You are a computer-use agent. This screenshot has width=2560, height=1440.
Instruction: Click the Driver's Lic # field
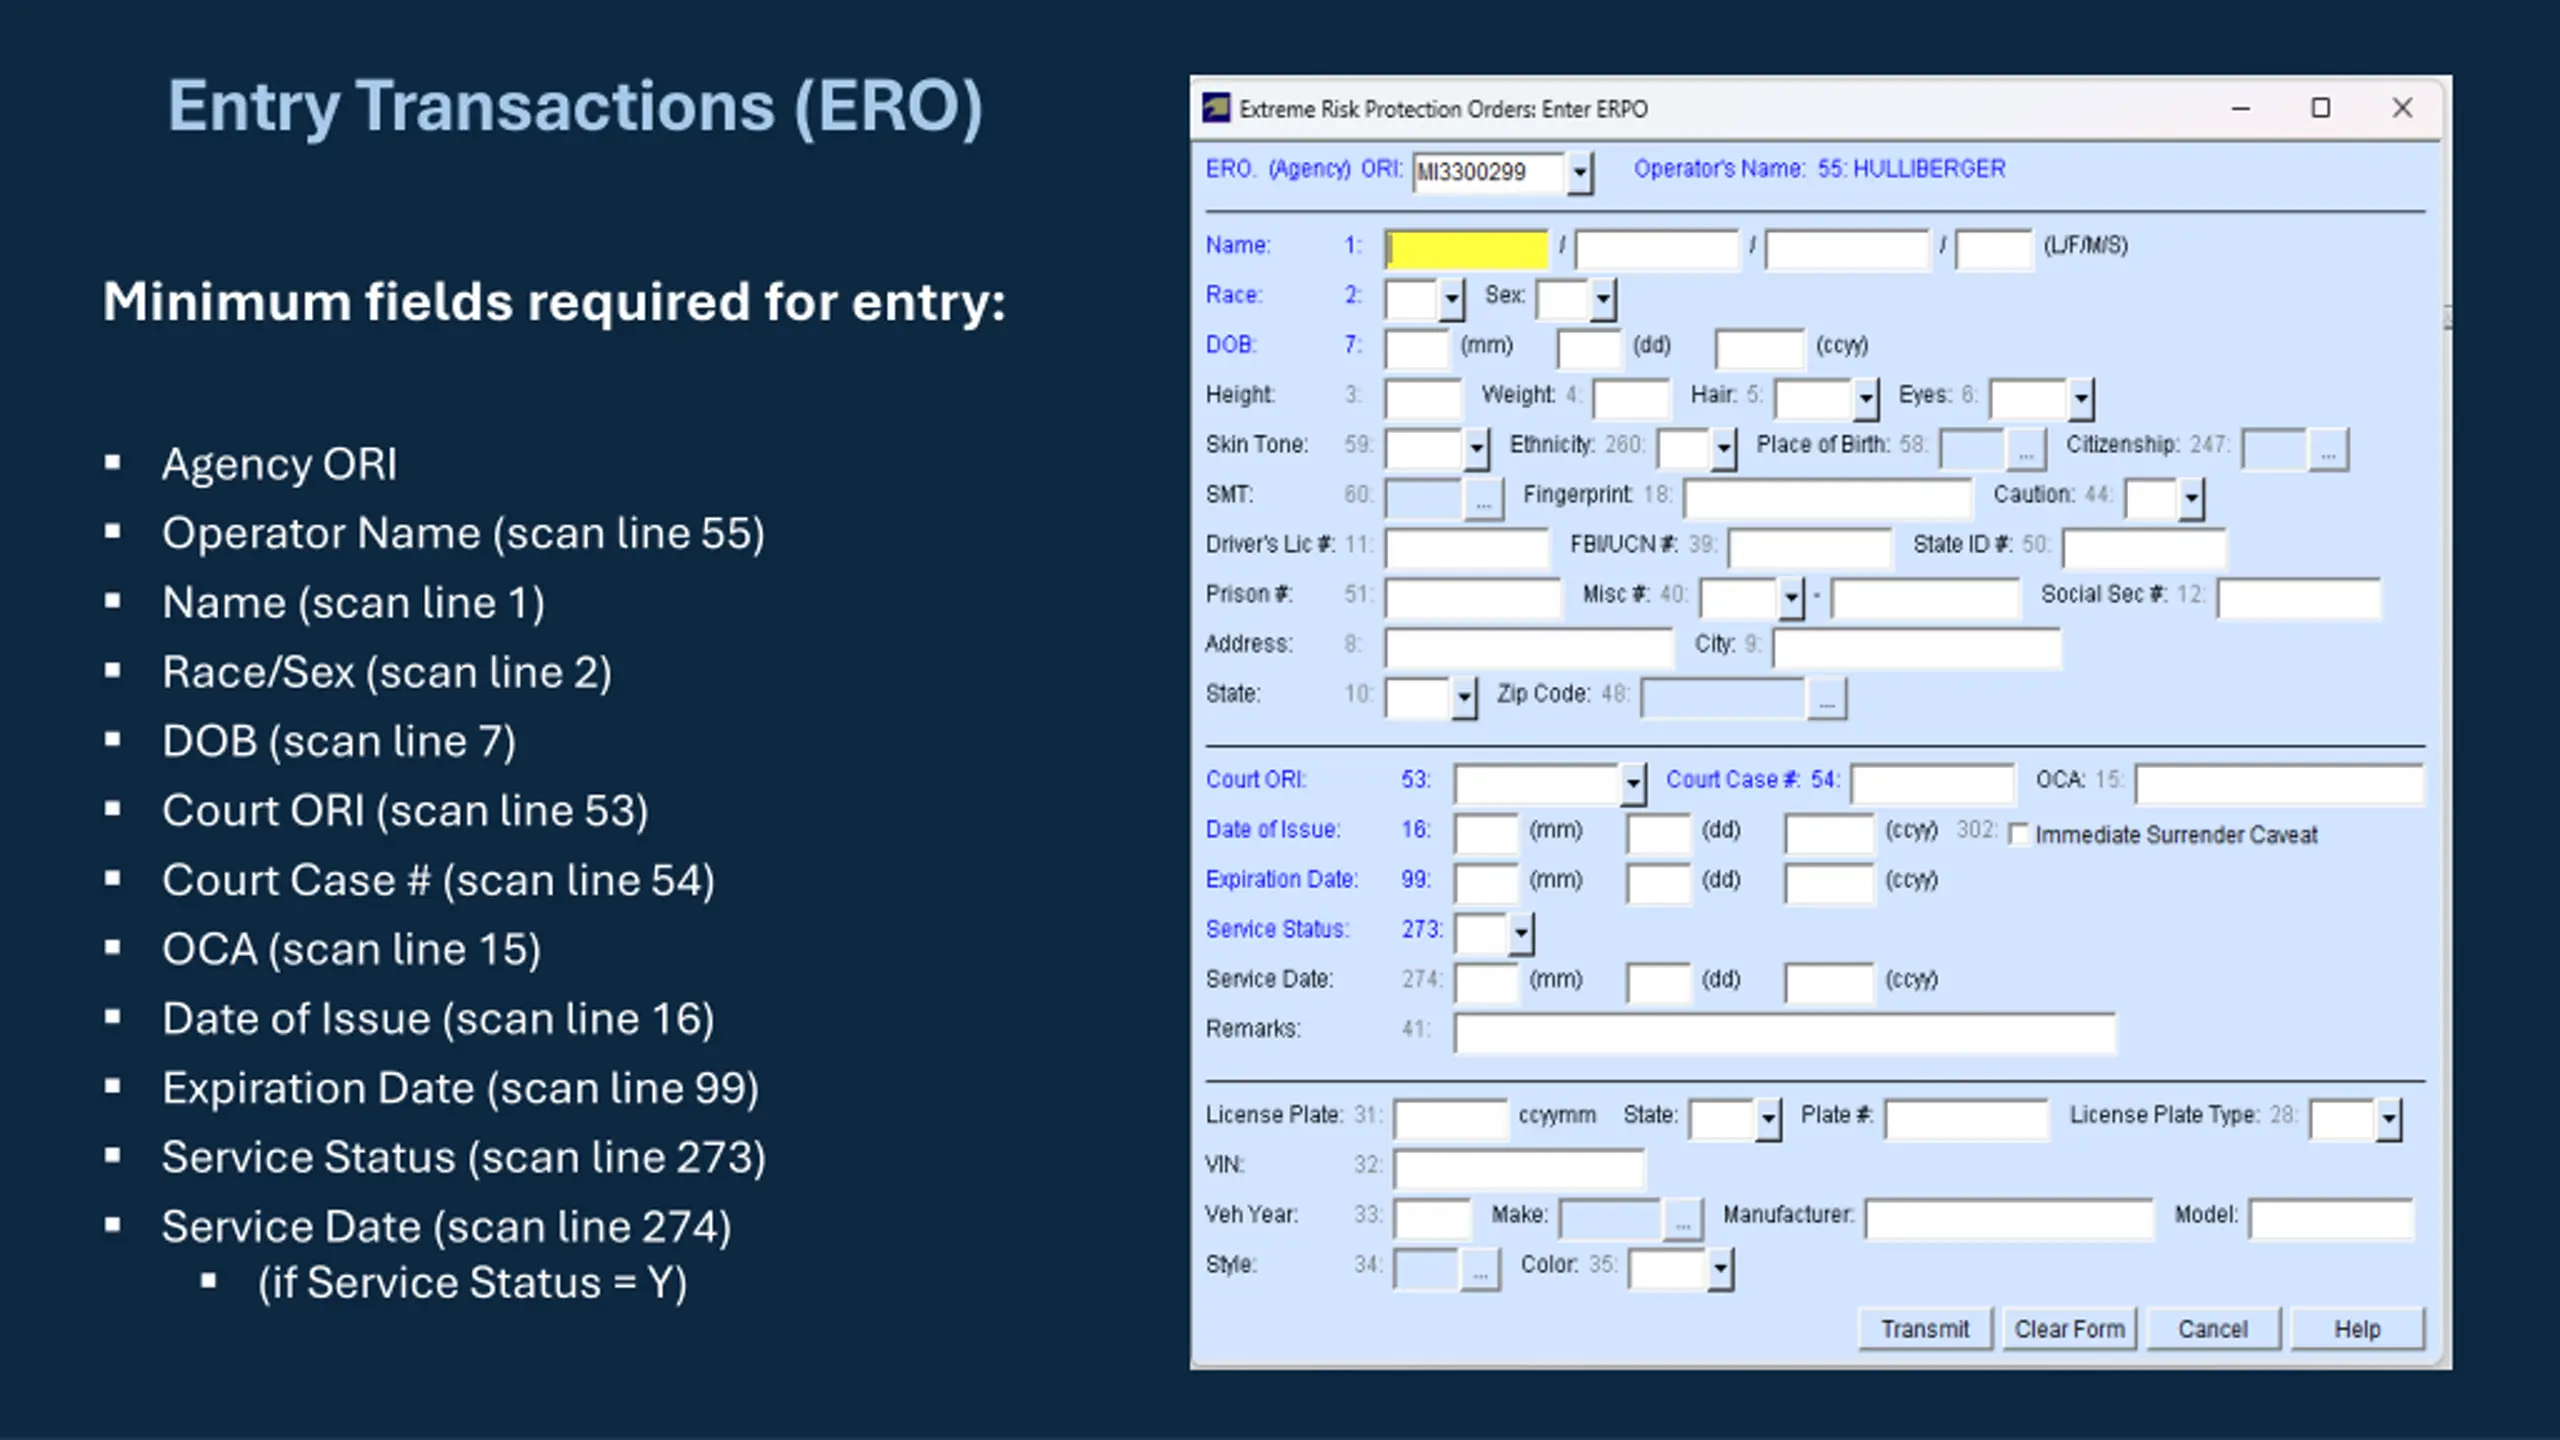click(x=1467, y=549)
